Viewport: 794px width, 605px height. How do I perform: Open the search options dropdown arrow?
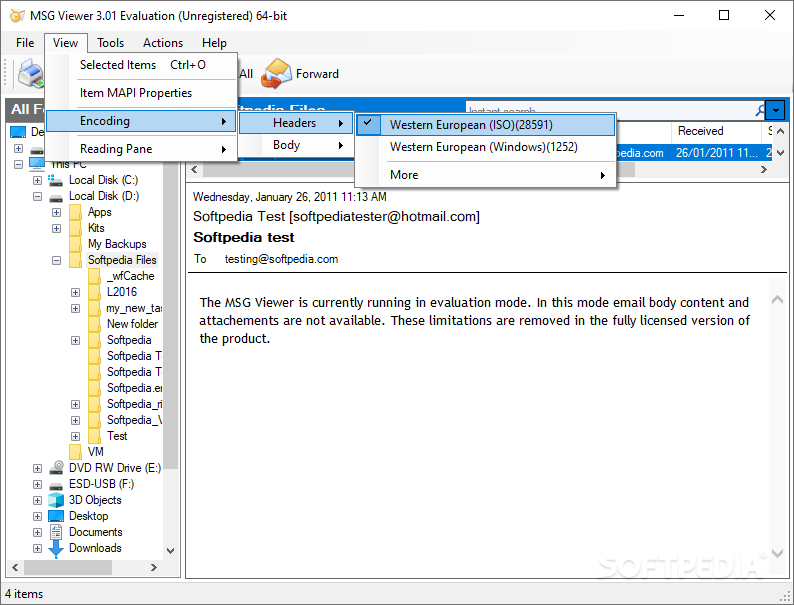tap(775, 110)
